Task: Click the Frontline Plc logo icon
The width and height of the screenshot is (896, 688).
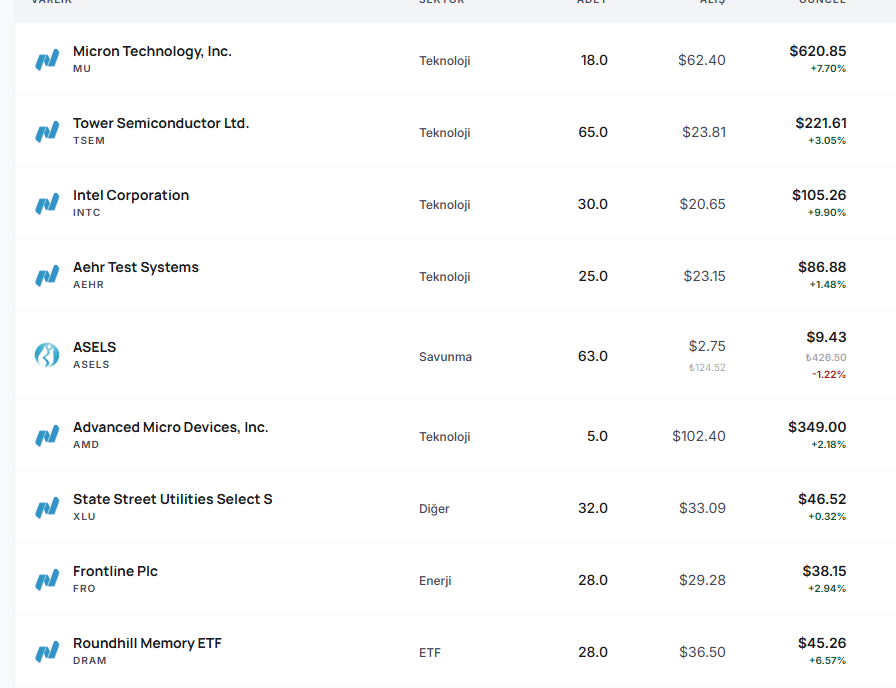Action: [47, 579]
